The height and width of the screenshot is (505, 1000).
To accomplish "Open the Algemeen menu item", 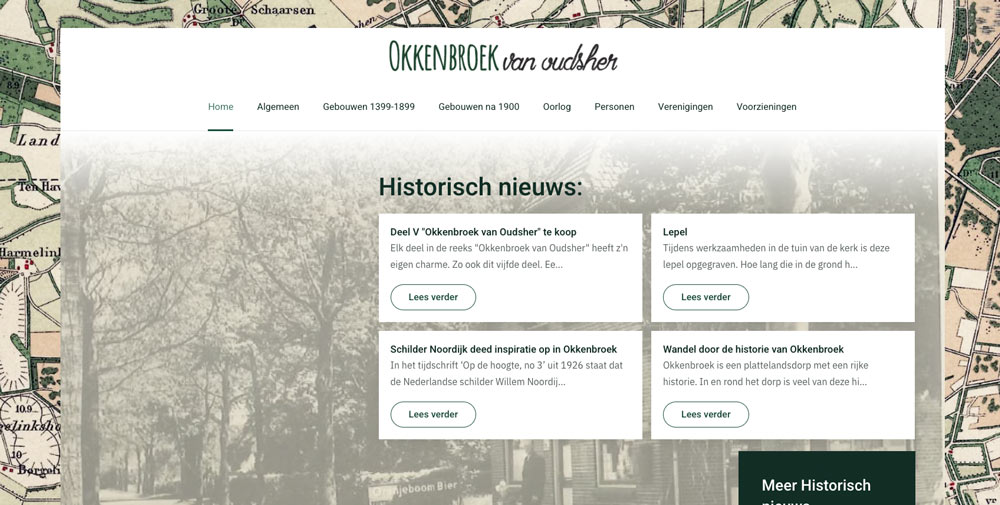I will 278,107.
